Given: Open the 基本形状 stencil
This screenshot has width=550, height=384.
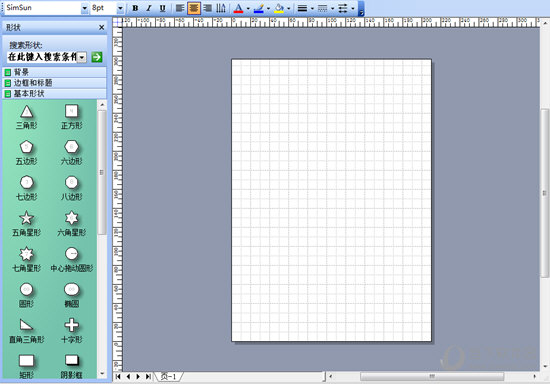Looking at the screenshot, I should pos(54,94).
